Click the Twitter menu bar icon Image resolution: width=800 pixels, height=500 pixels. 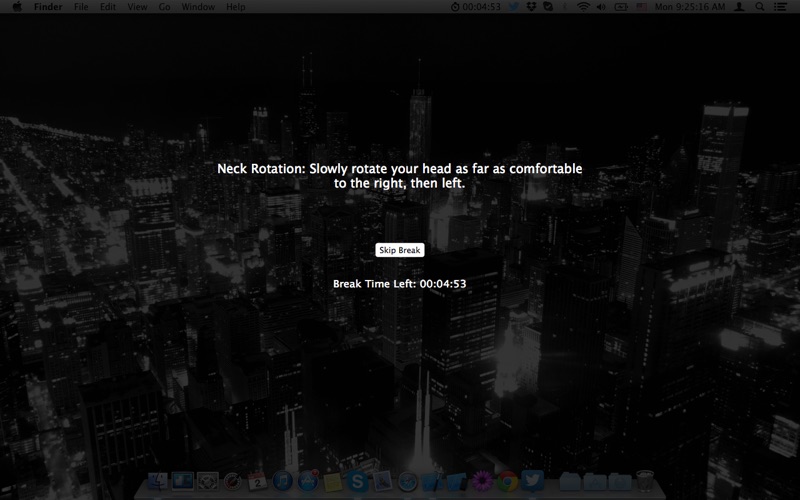point(514,7)
